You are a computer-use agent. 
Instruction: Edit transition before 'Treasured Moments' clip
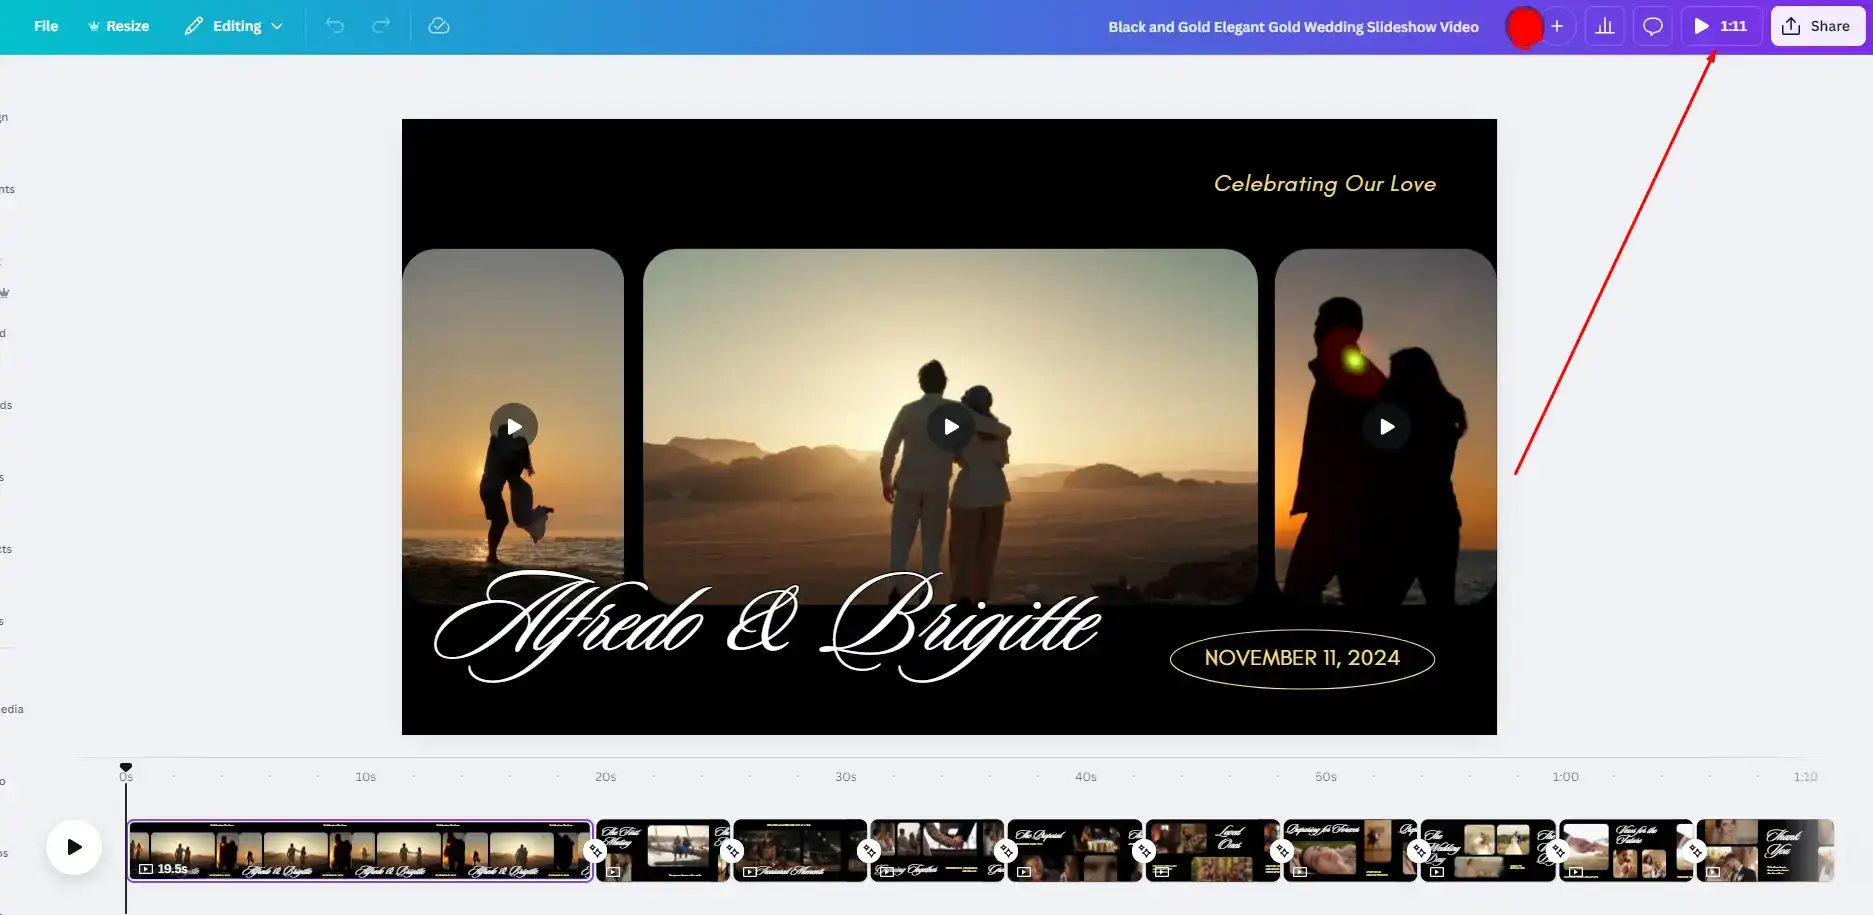coord(732,851)
